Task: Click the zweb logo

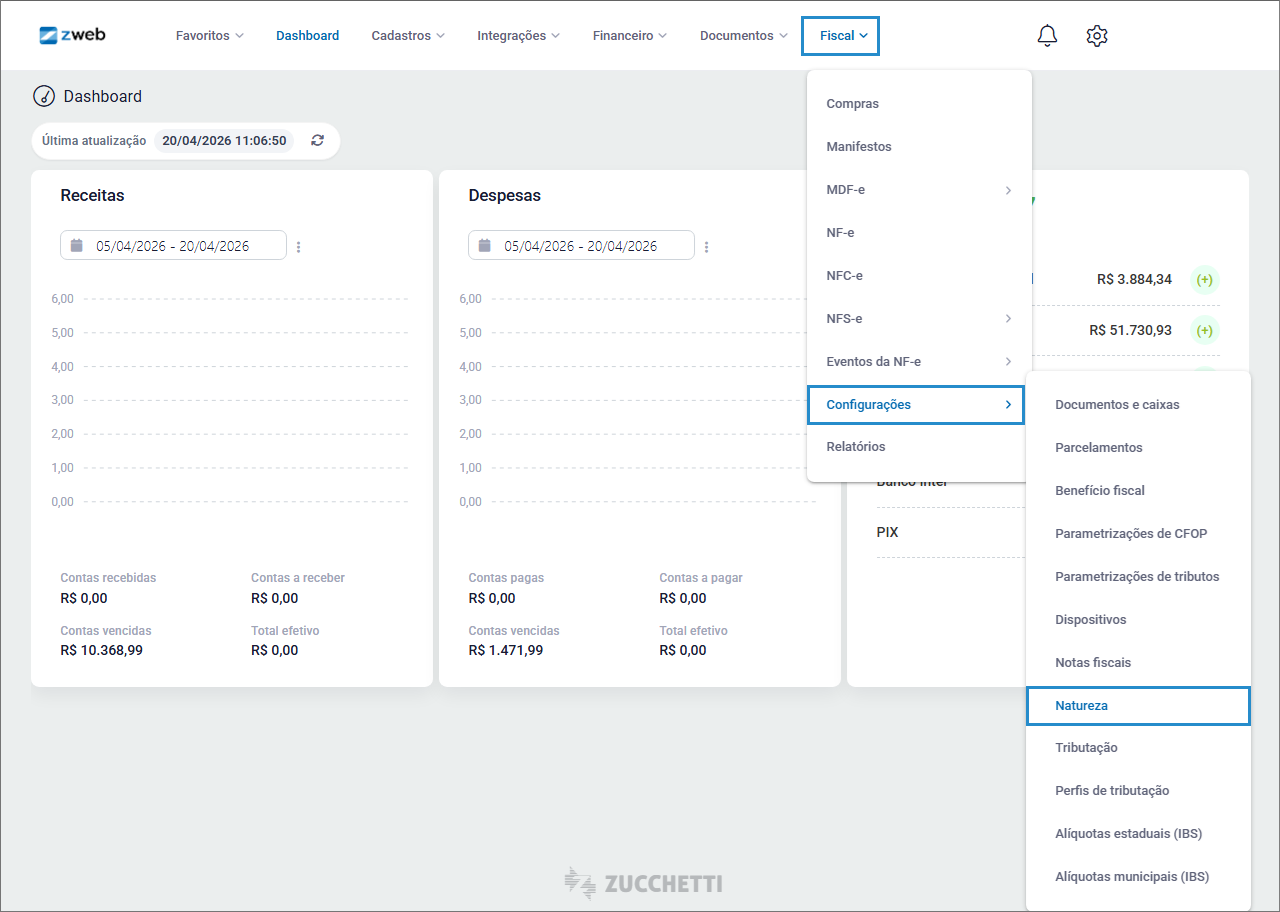Action: coord(72,35)
